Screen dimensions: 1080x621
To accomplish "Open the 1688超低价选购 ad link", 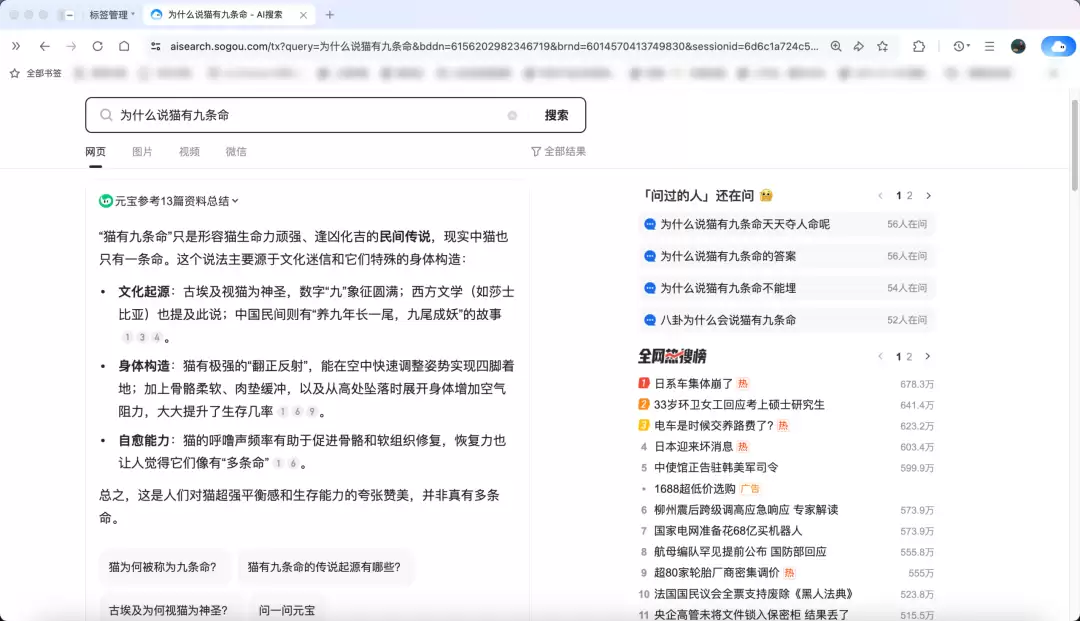I will (695, 489).
